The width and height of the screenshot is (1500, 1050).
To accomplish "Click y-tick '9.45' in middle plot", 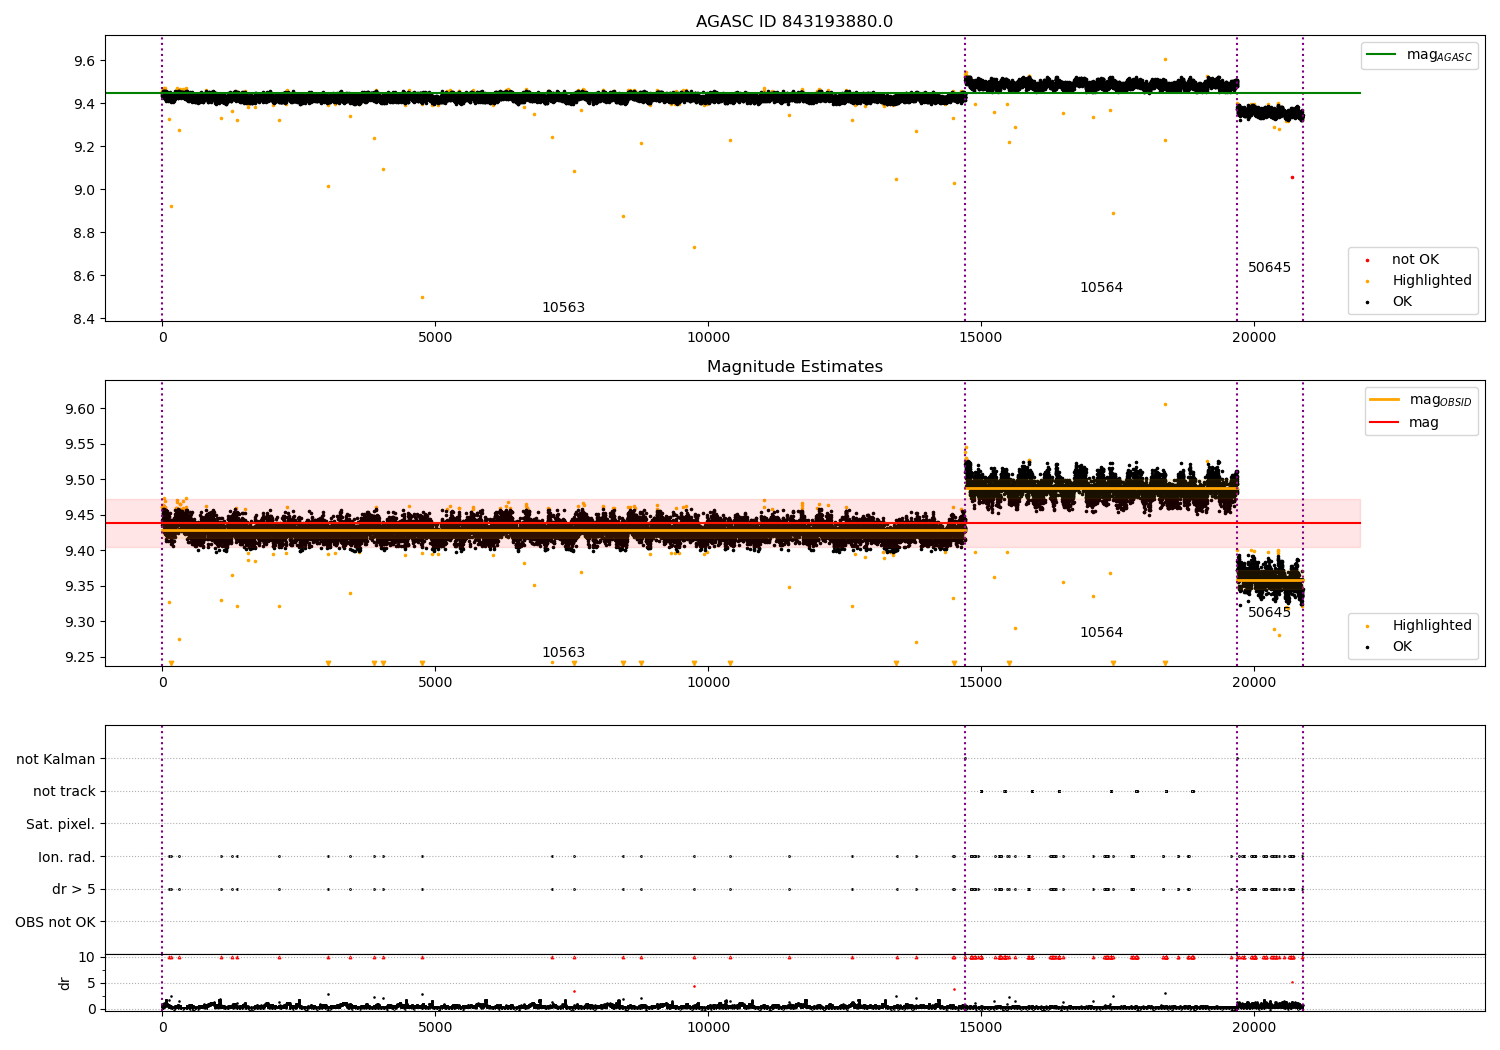I will [x=80, y=516].
